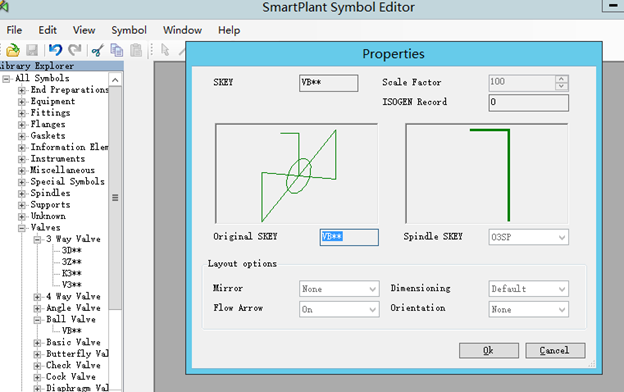
Task: Select the Unknown tree item
Action: 48,216
